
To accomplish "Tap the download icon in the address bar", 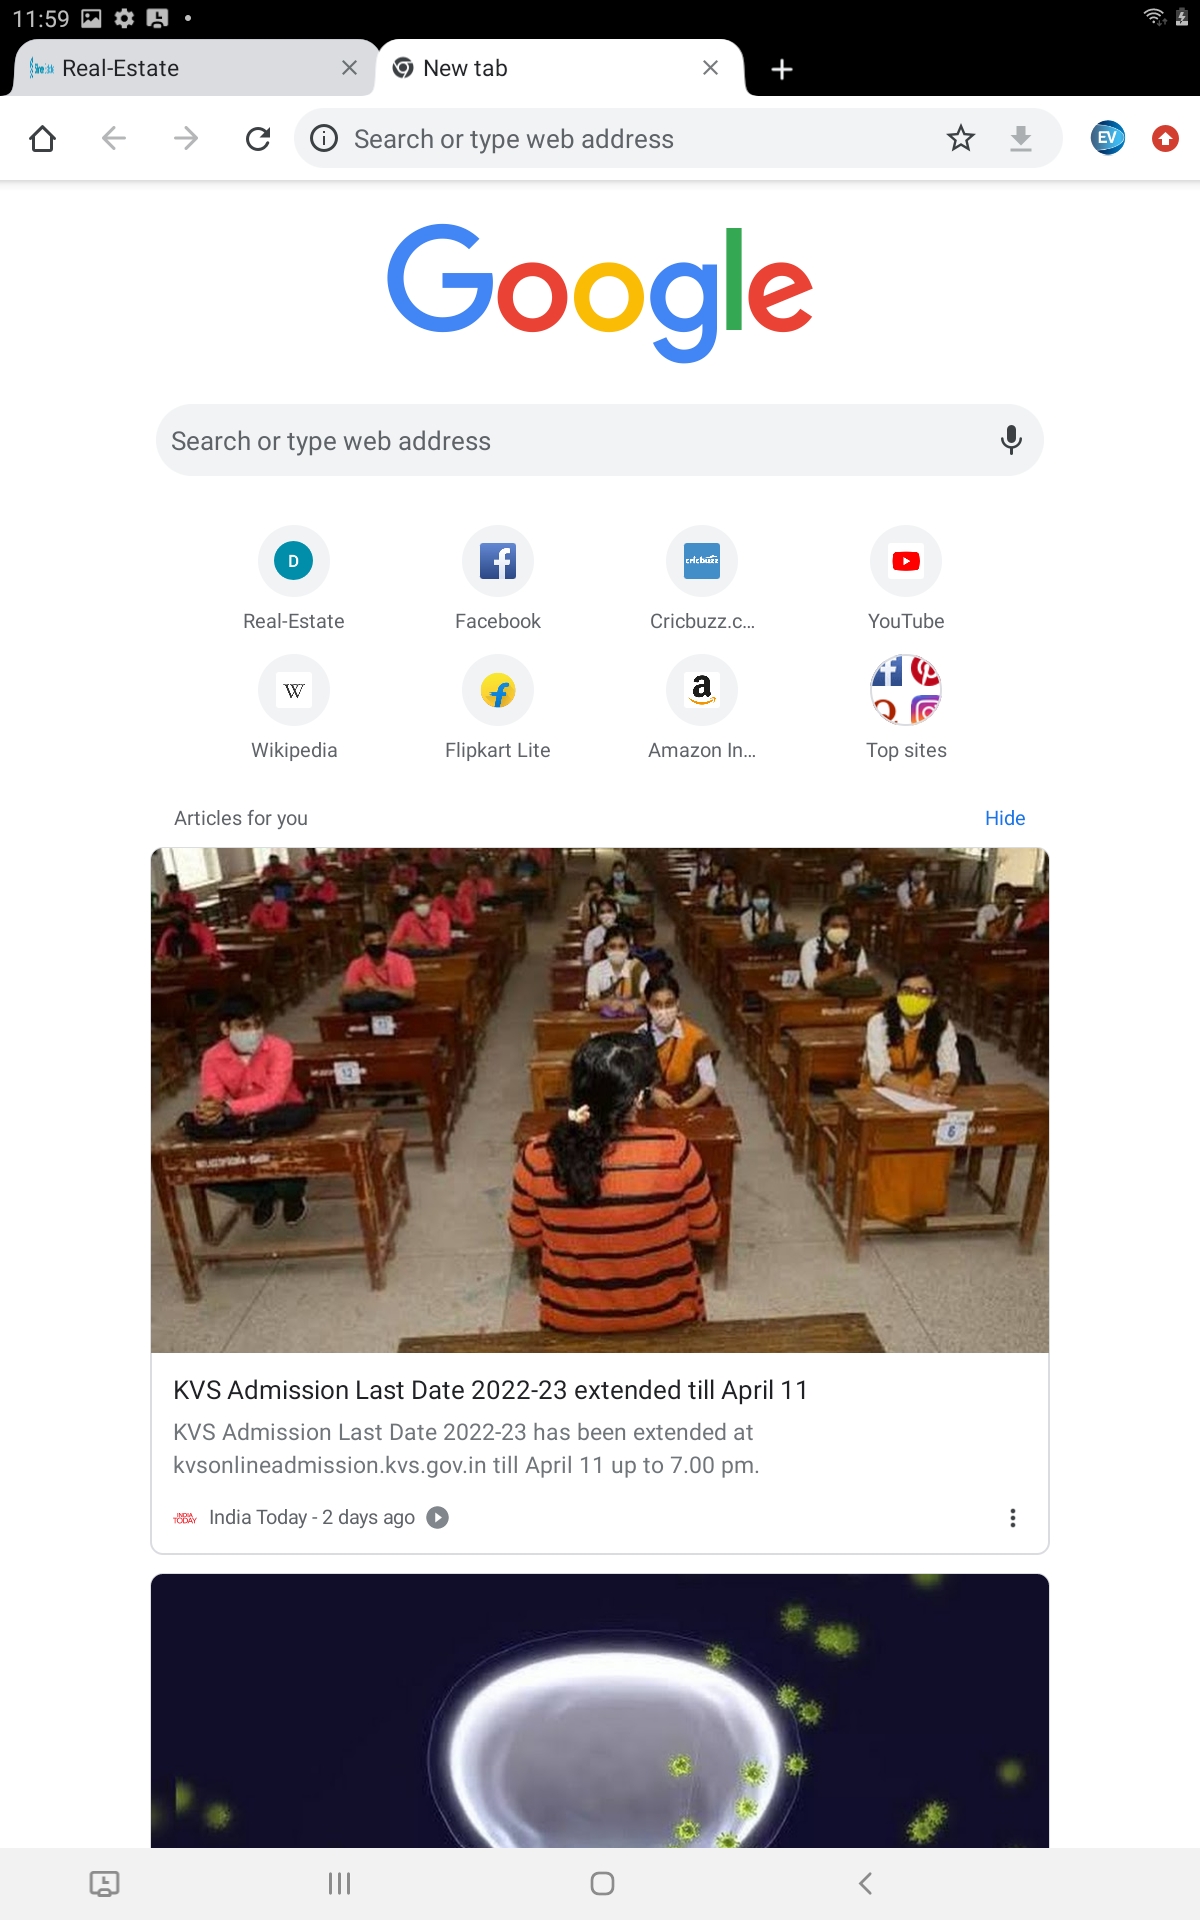I will coord(1020,138).
